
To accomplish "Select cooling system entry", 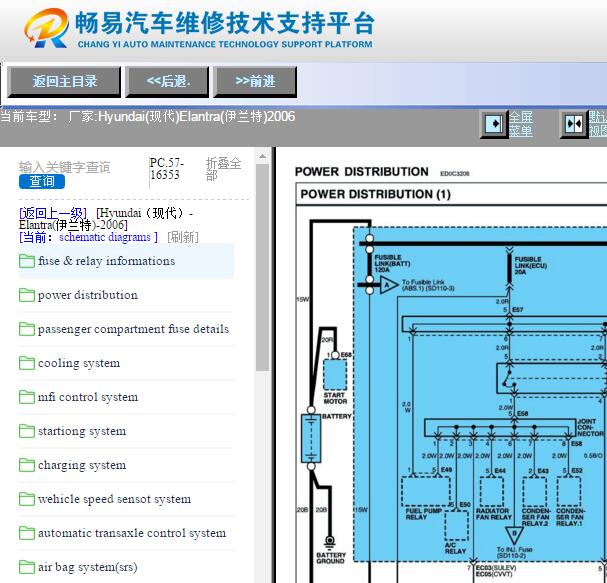I will click(x=79, y=363).
